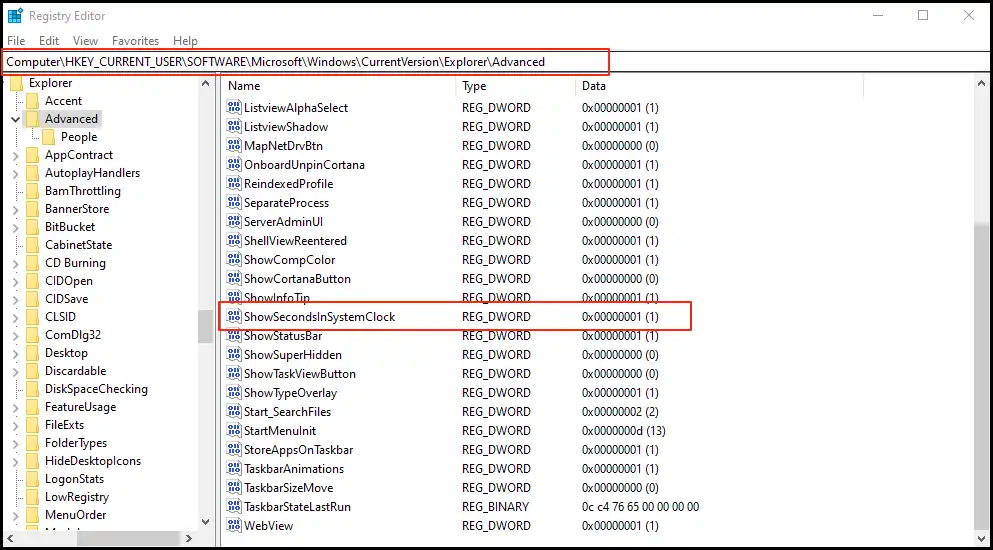Click the SeparateProcess value icon

coord(234,203)
